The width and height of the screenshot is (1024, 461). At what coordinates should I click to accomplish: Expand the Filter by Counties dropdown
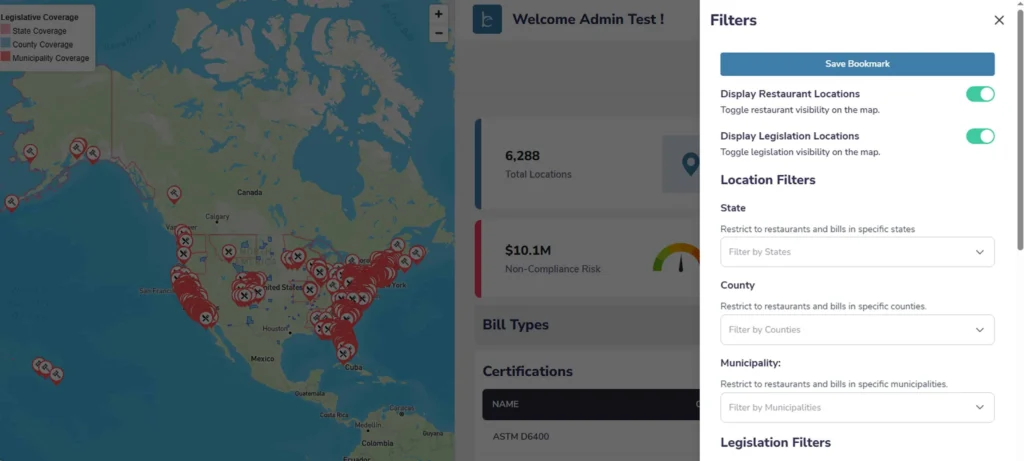[x=857, y=330]
